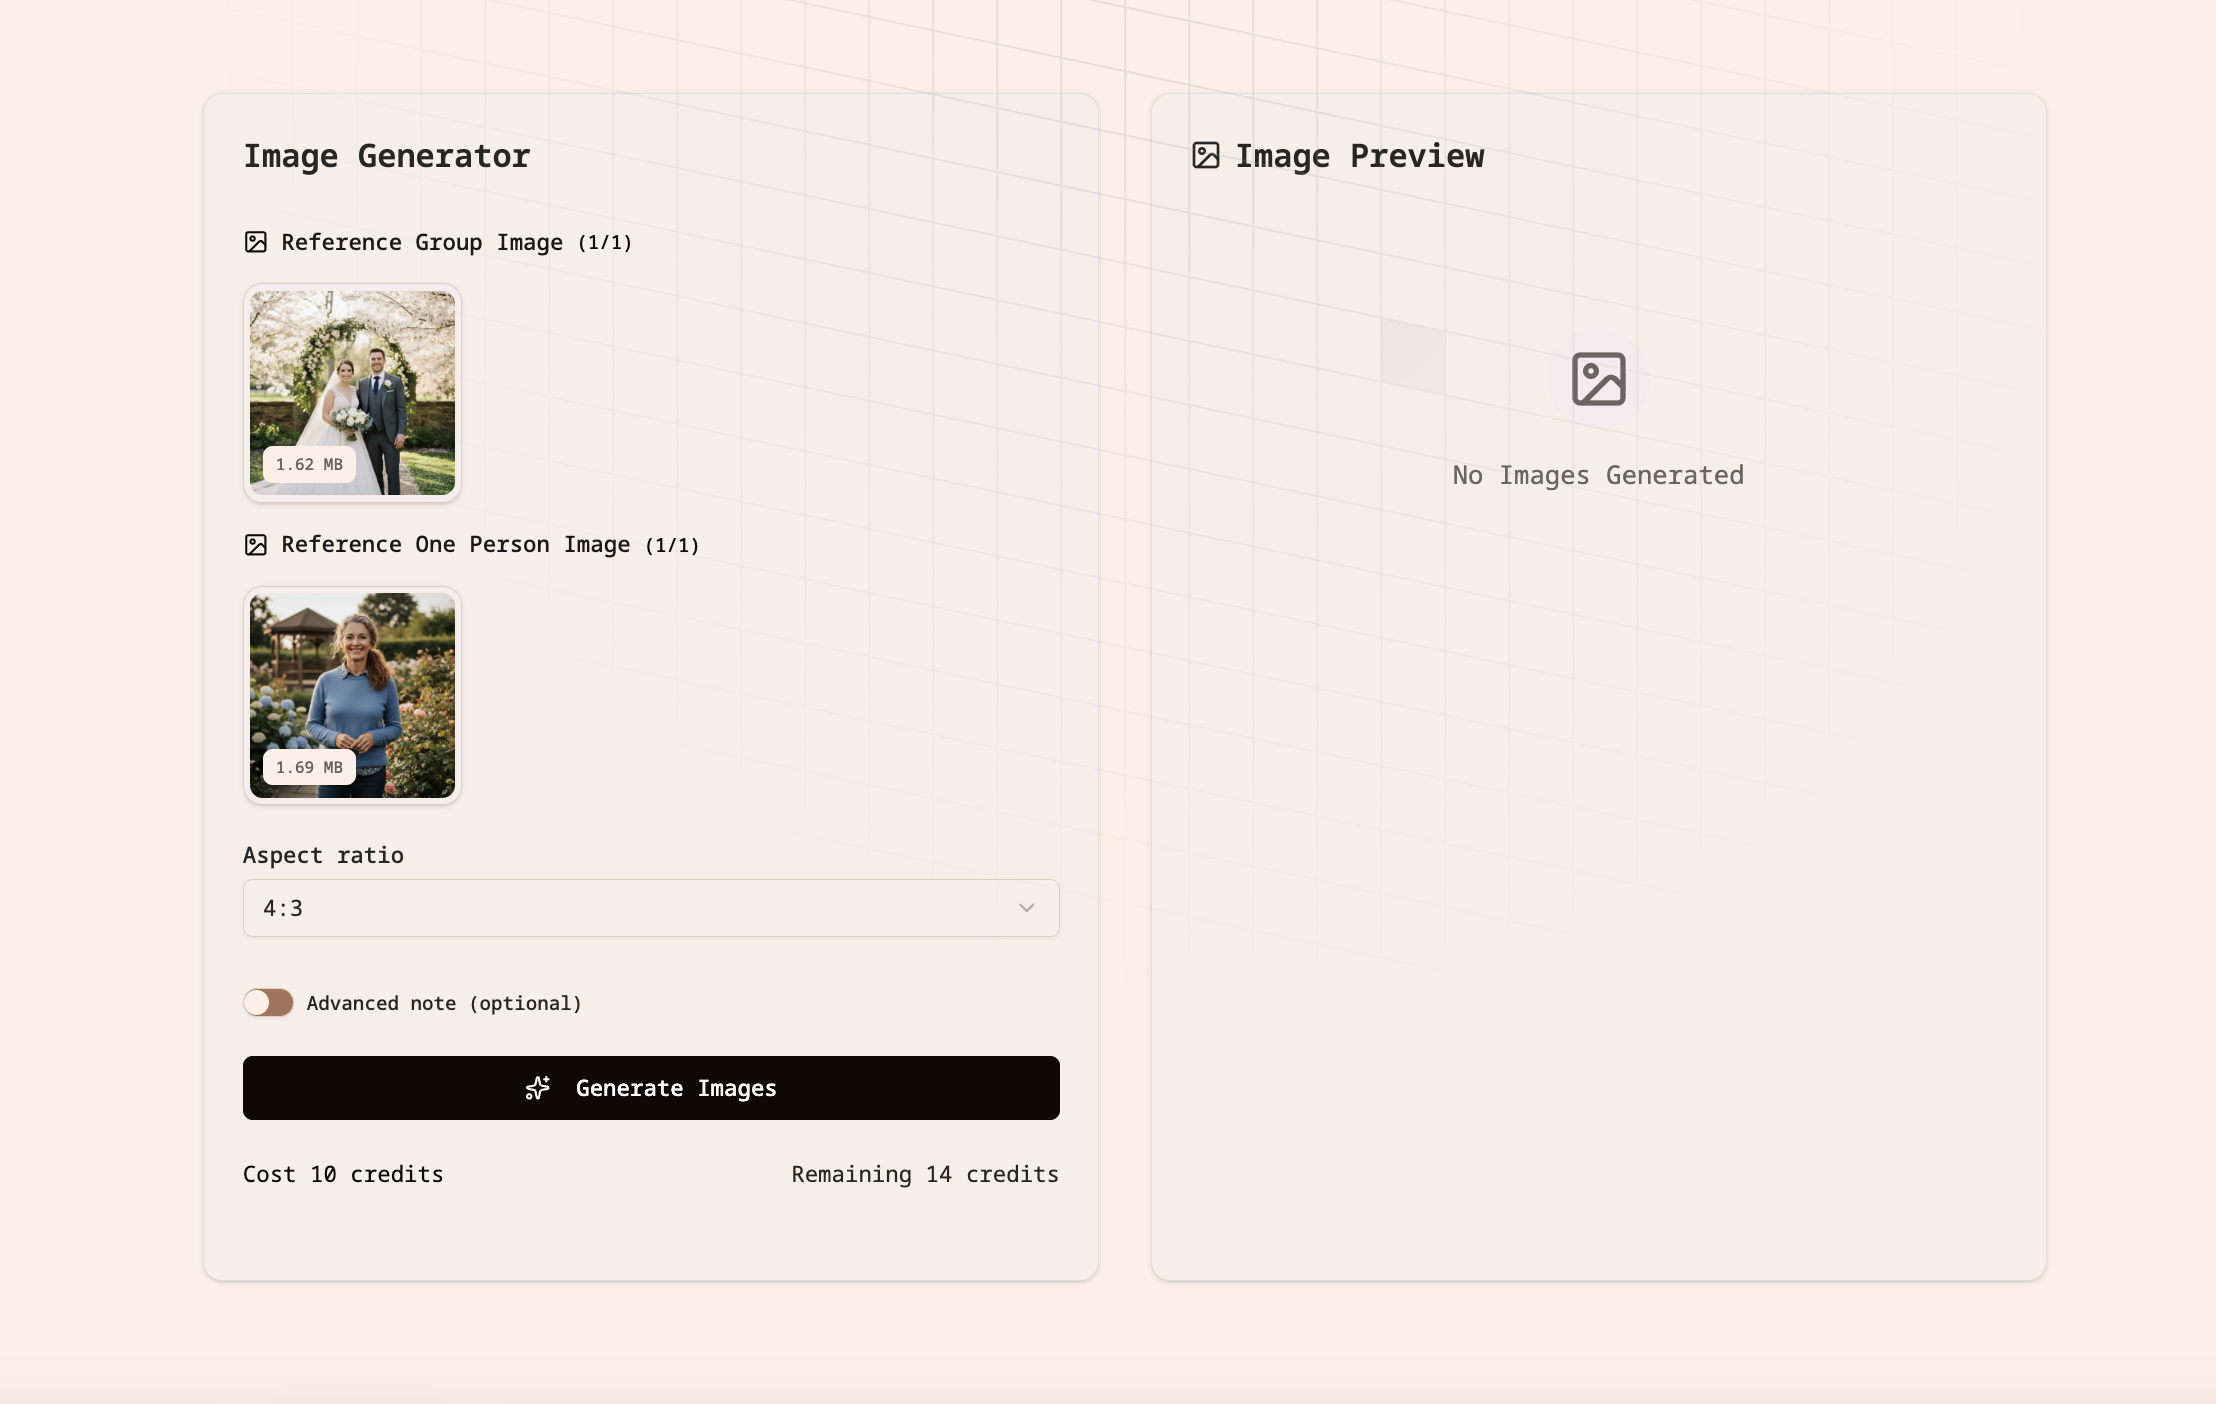Click the Aspect ratio field label
2216x1404 pixels.
[323, 855]
